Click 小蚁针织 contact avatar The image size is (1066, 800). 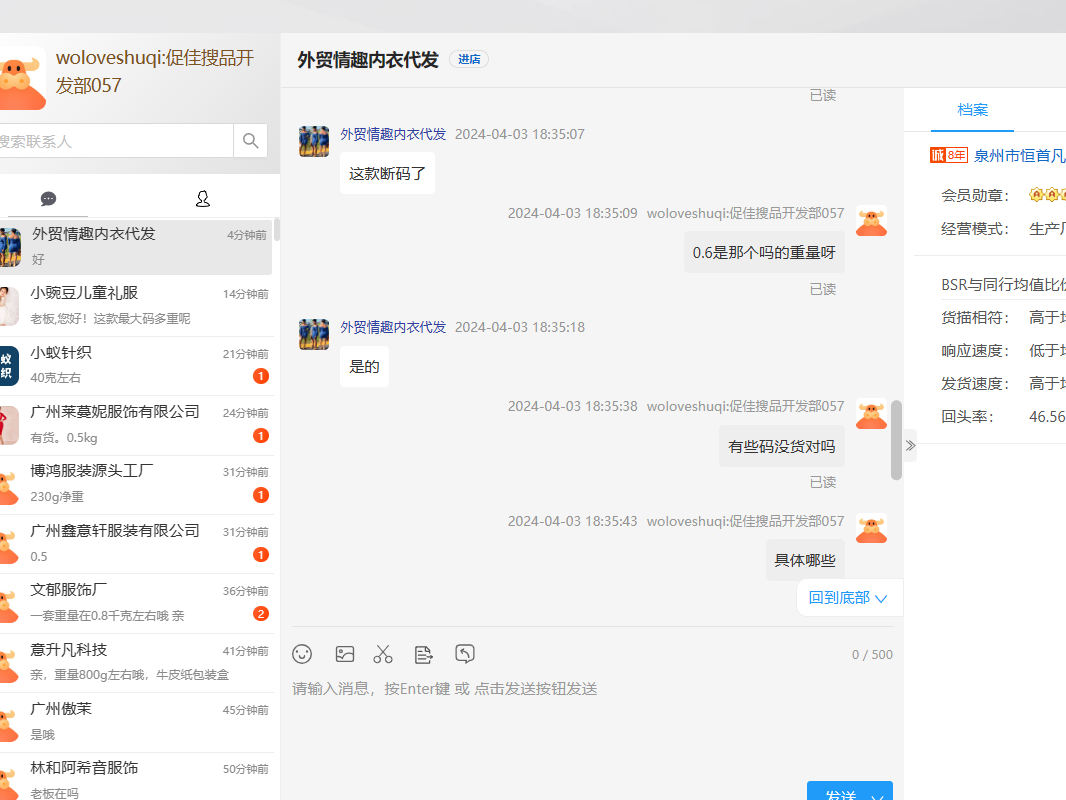(8, 365)
